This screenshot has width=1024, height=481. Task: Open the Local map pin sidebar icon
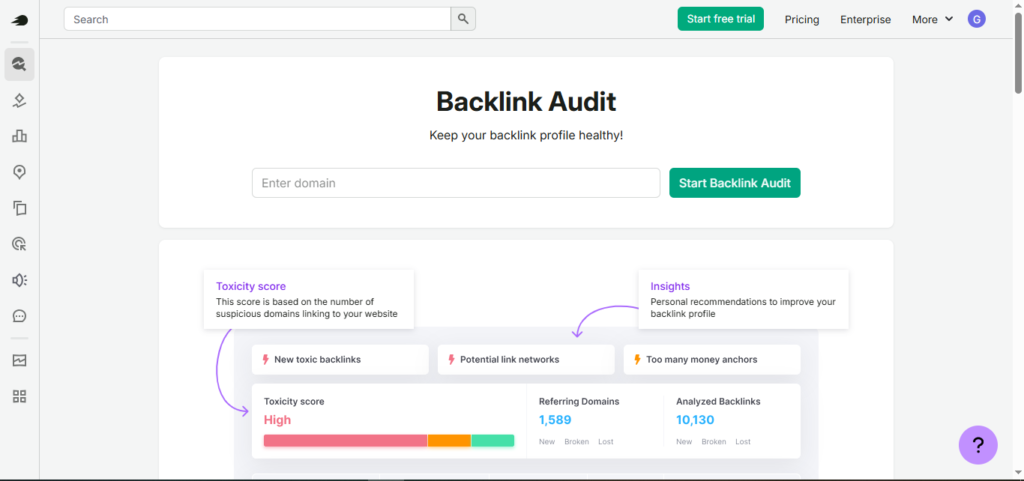(x=20, y=172)
